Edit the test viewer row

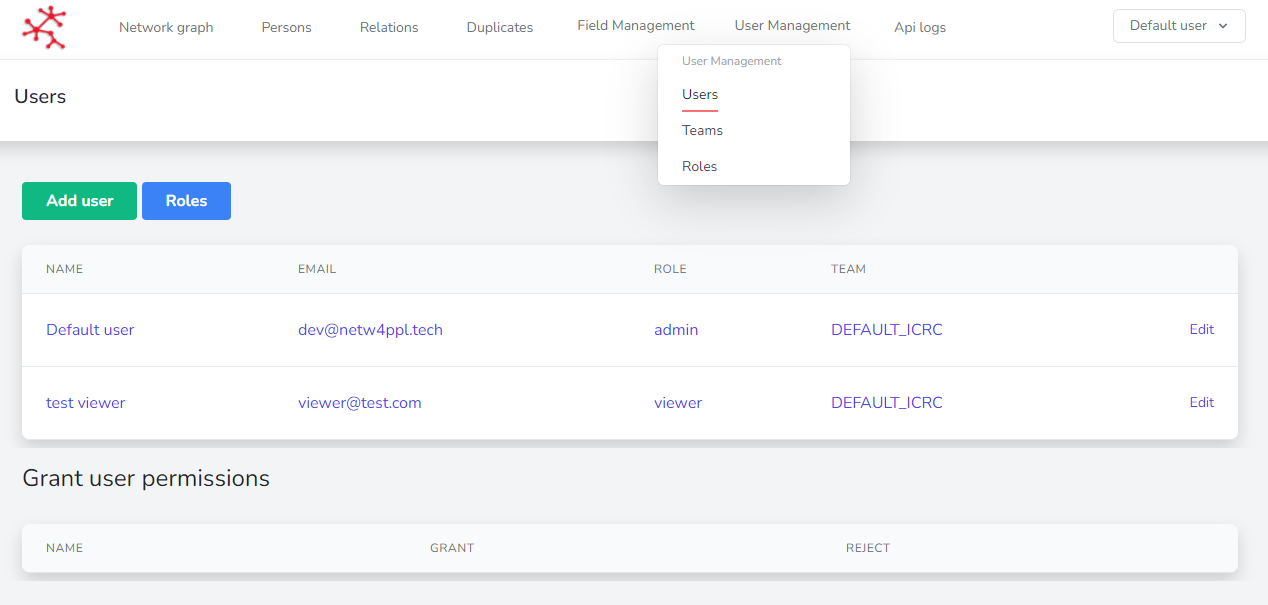1201,402
